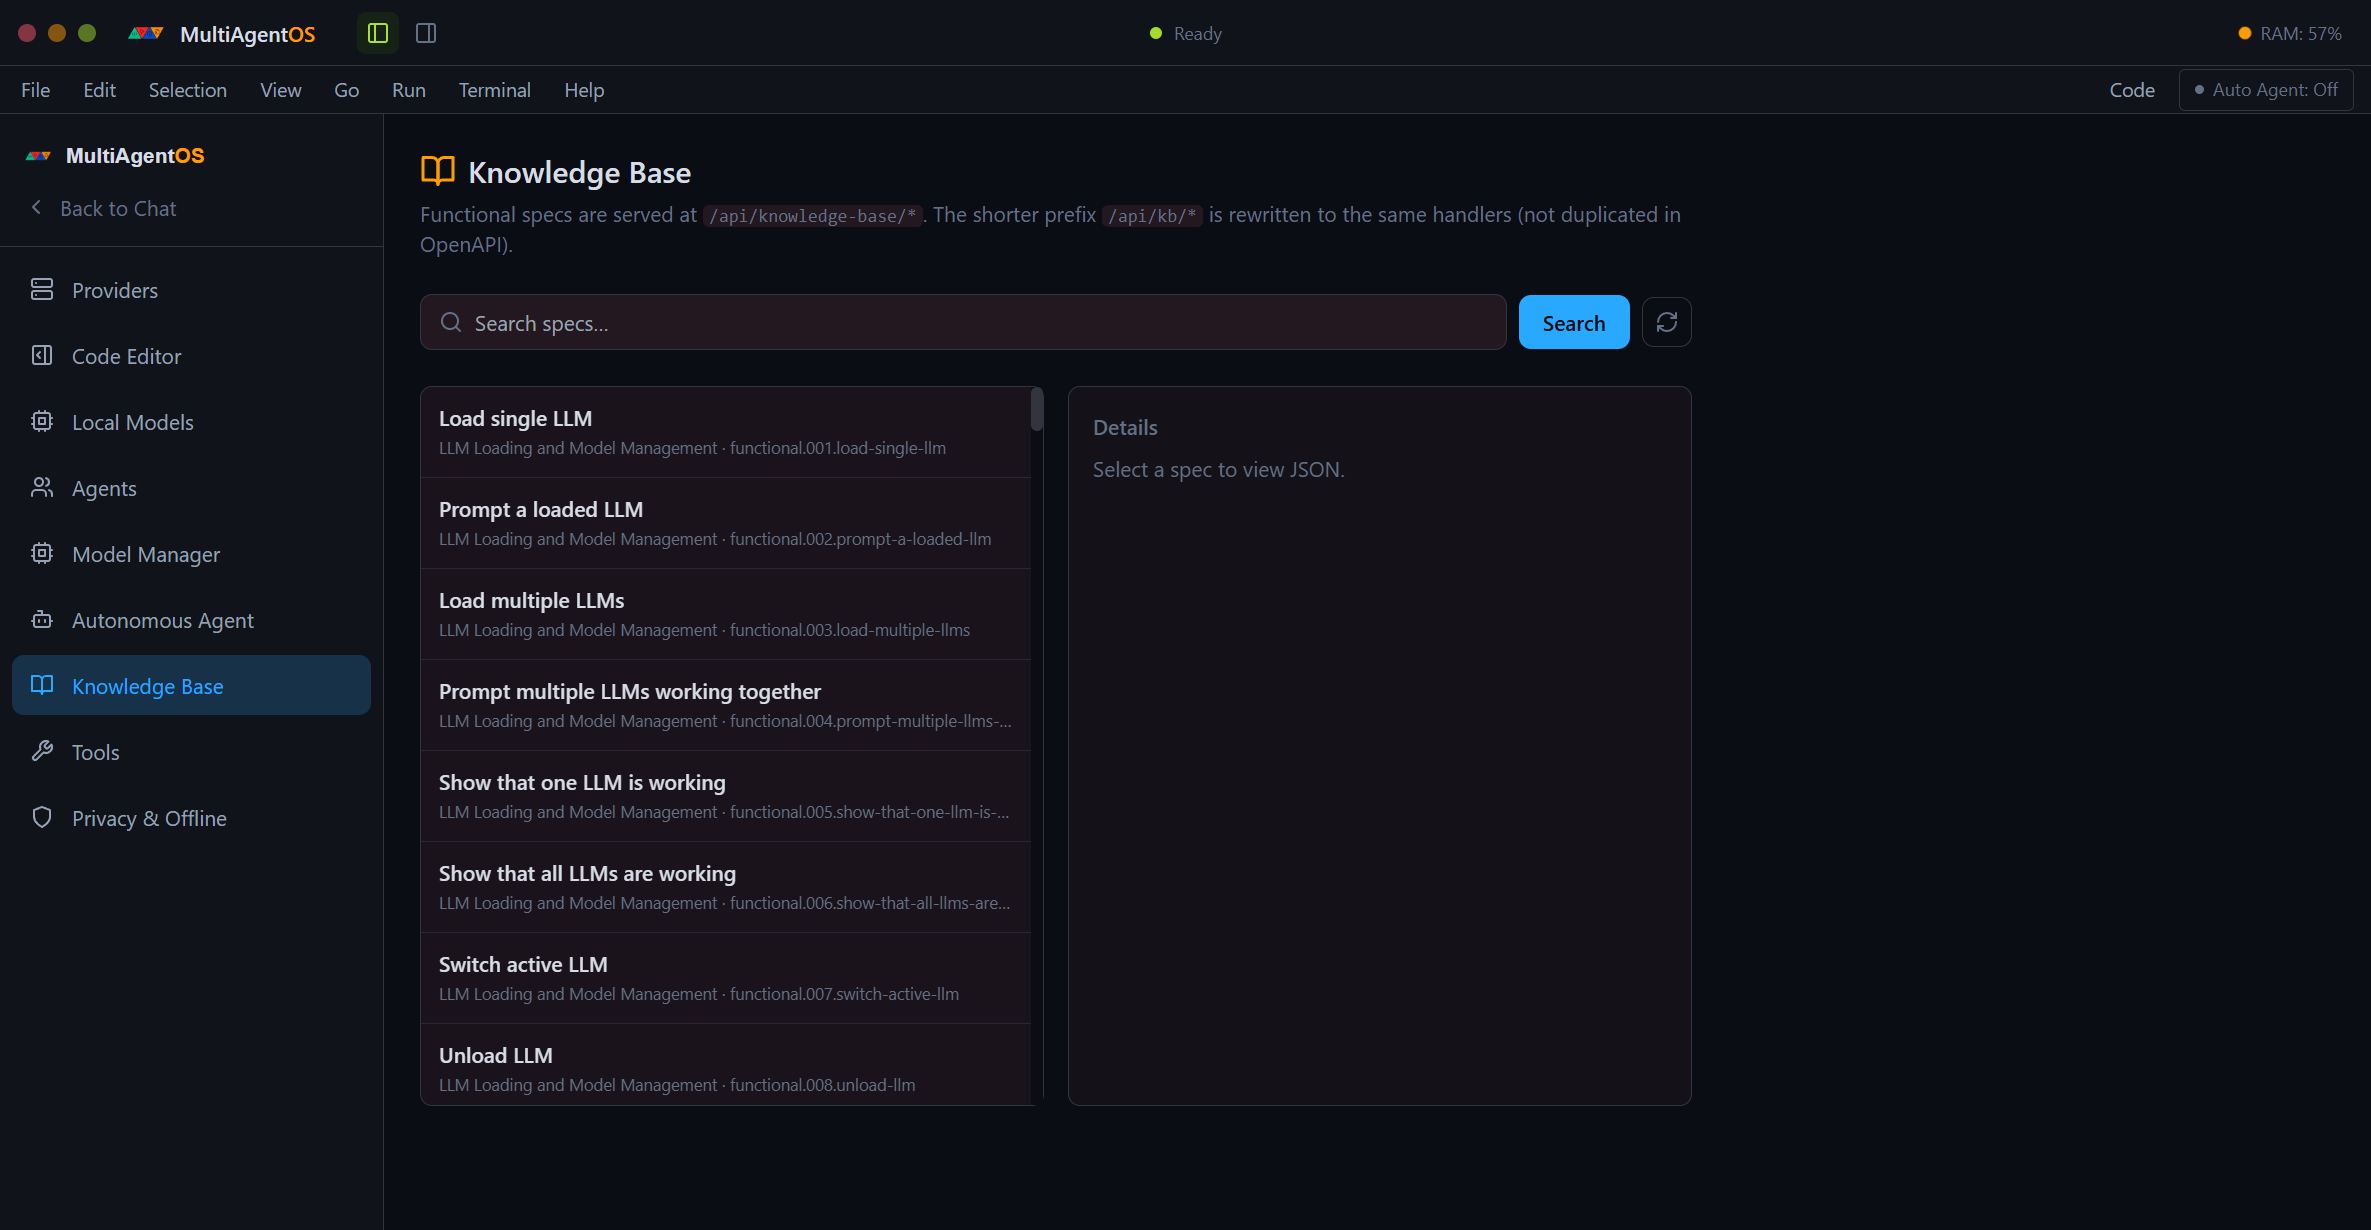Click the RAM usage indicator
The height and width of the screenshot is (1230, 2371).
click(x=2290, y=33)
